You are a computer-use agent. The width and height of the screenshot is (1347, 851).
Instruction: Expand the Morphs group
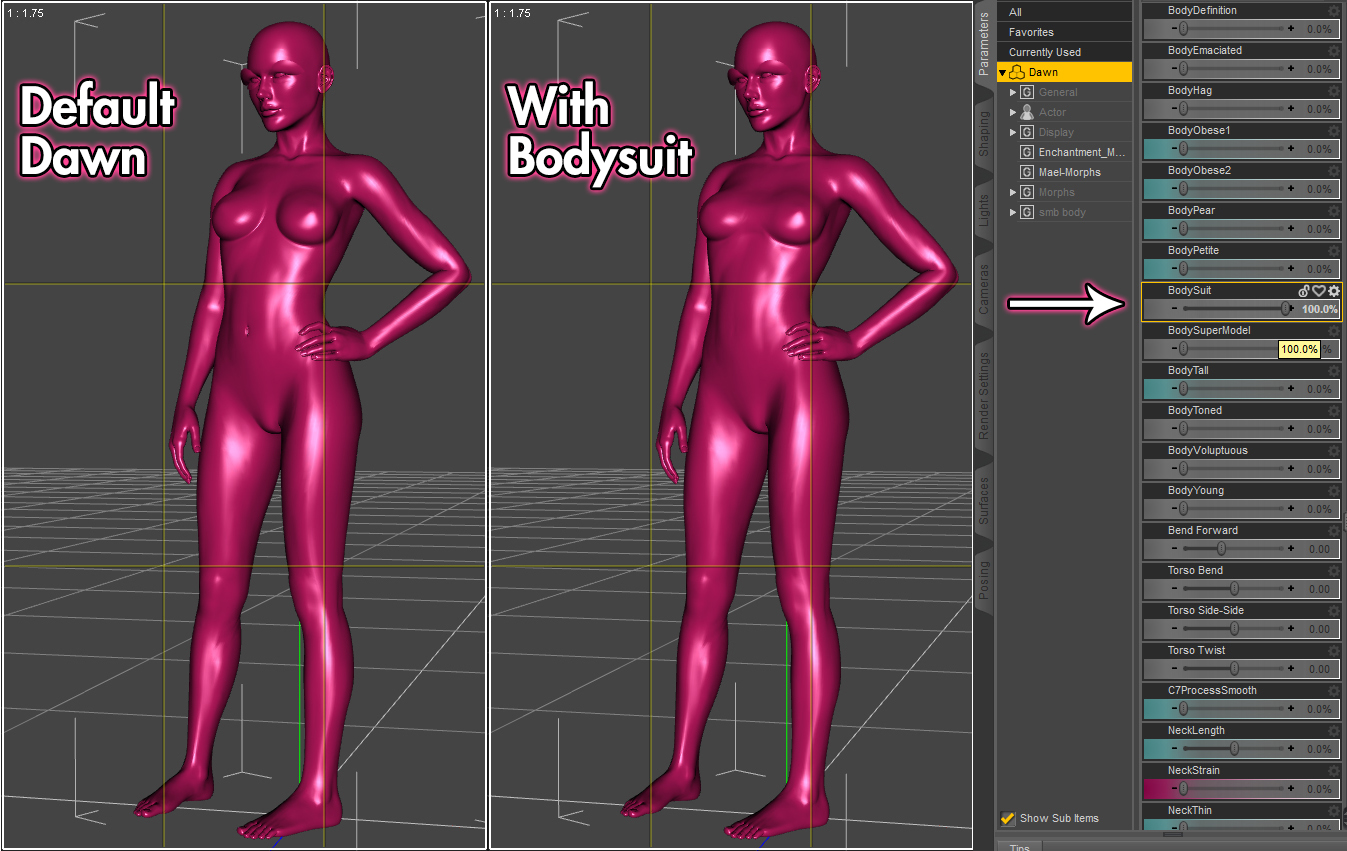click(x=1013, y=192)
